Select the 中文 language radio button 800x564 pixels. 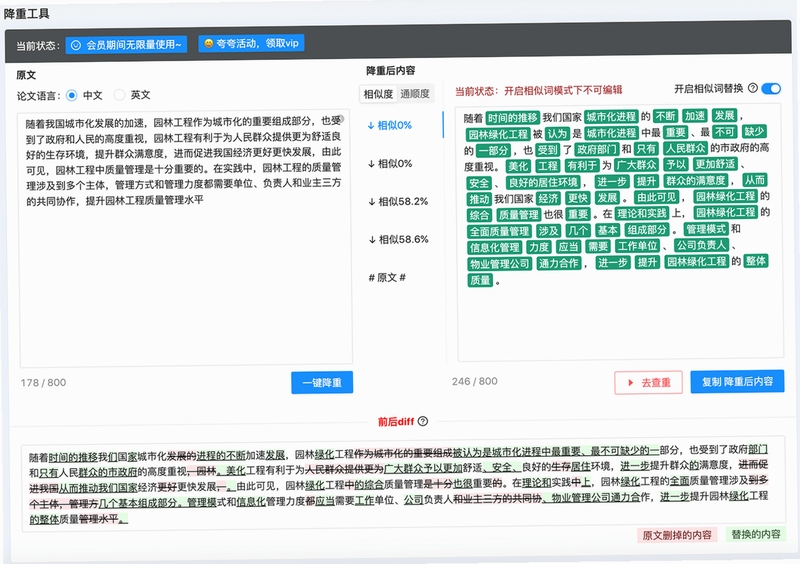[72, 95]
